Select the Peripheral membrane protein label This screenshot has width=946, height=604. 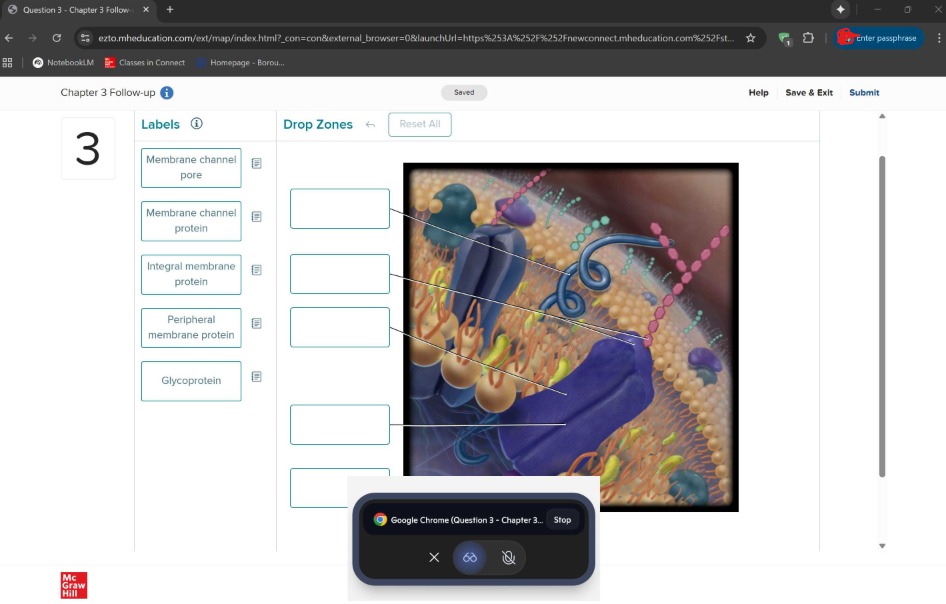(x=191, y=328)
